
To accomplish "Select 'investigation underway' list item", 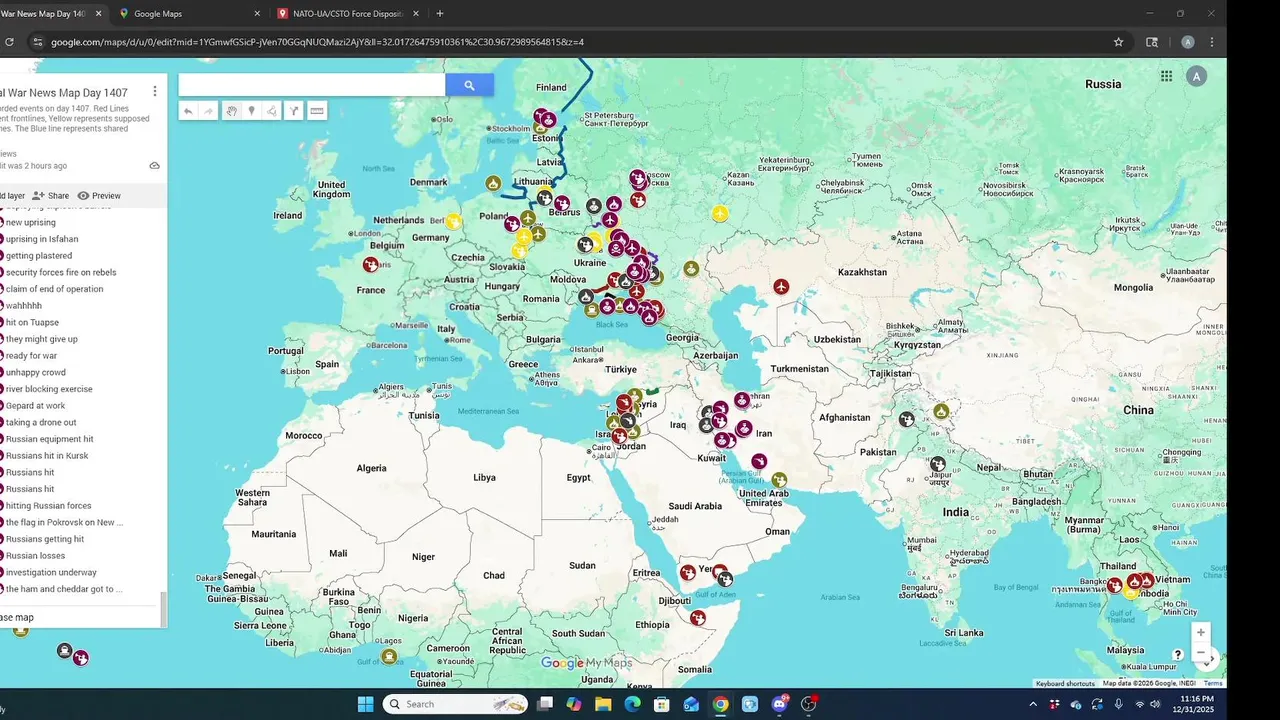I will tap(51, 572).
